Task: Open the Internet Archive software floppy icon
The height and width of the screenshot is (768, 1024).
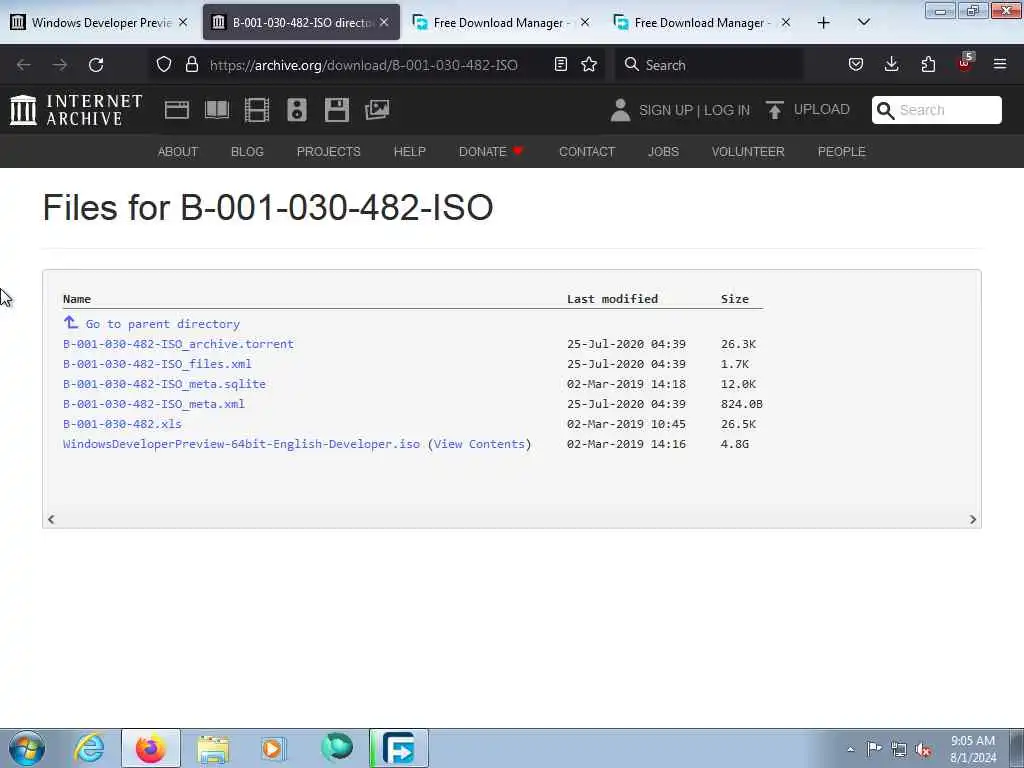Action: 337,110
